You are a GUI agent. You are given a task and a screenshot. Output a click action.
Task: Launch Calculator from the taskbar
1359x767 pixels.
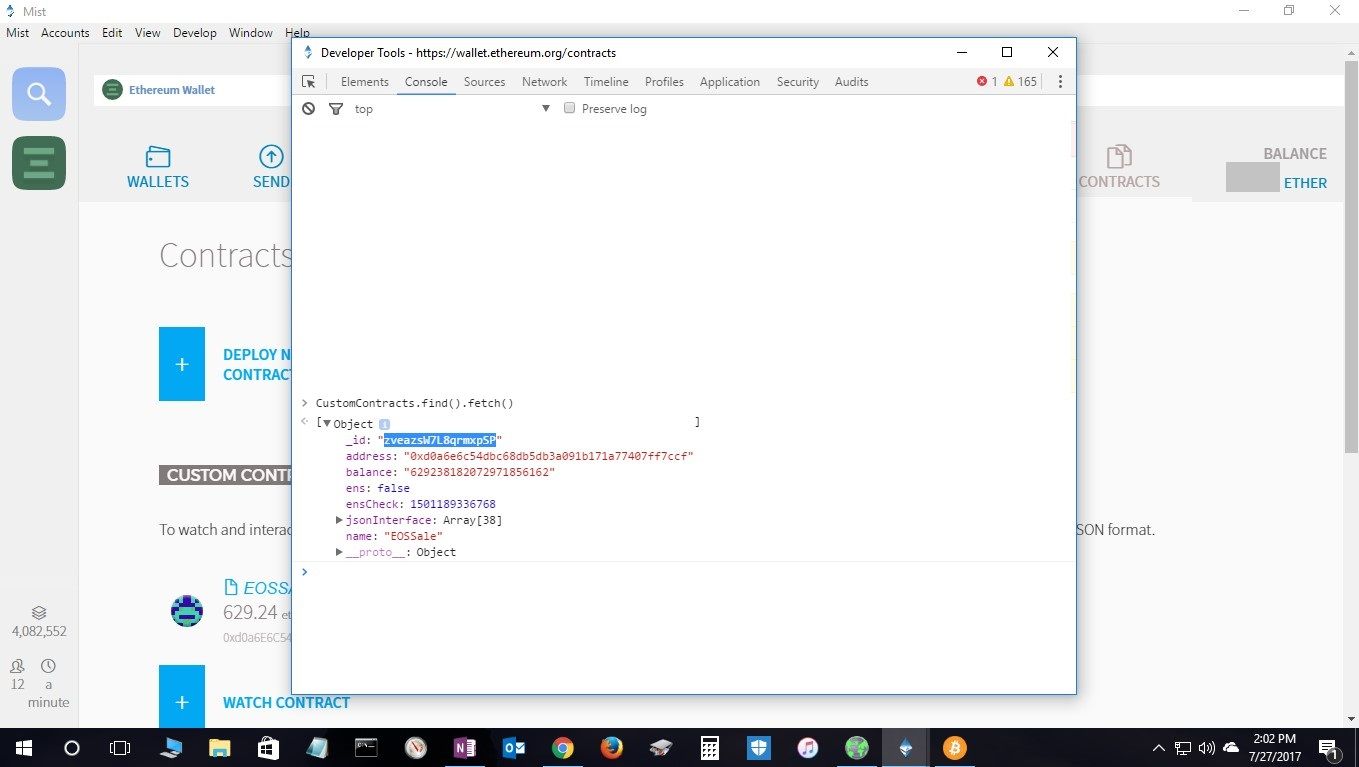[710, 748]
